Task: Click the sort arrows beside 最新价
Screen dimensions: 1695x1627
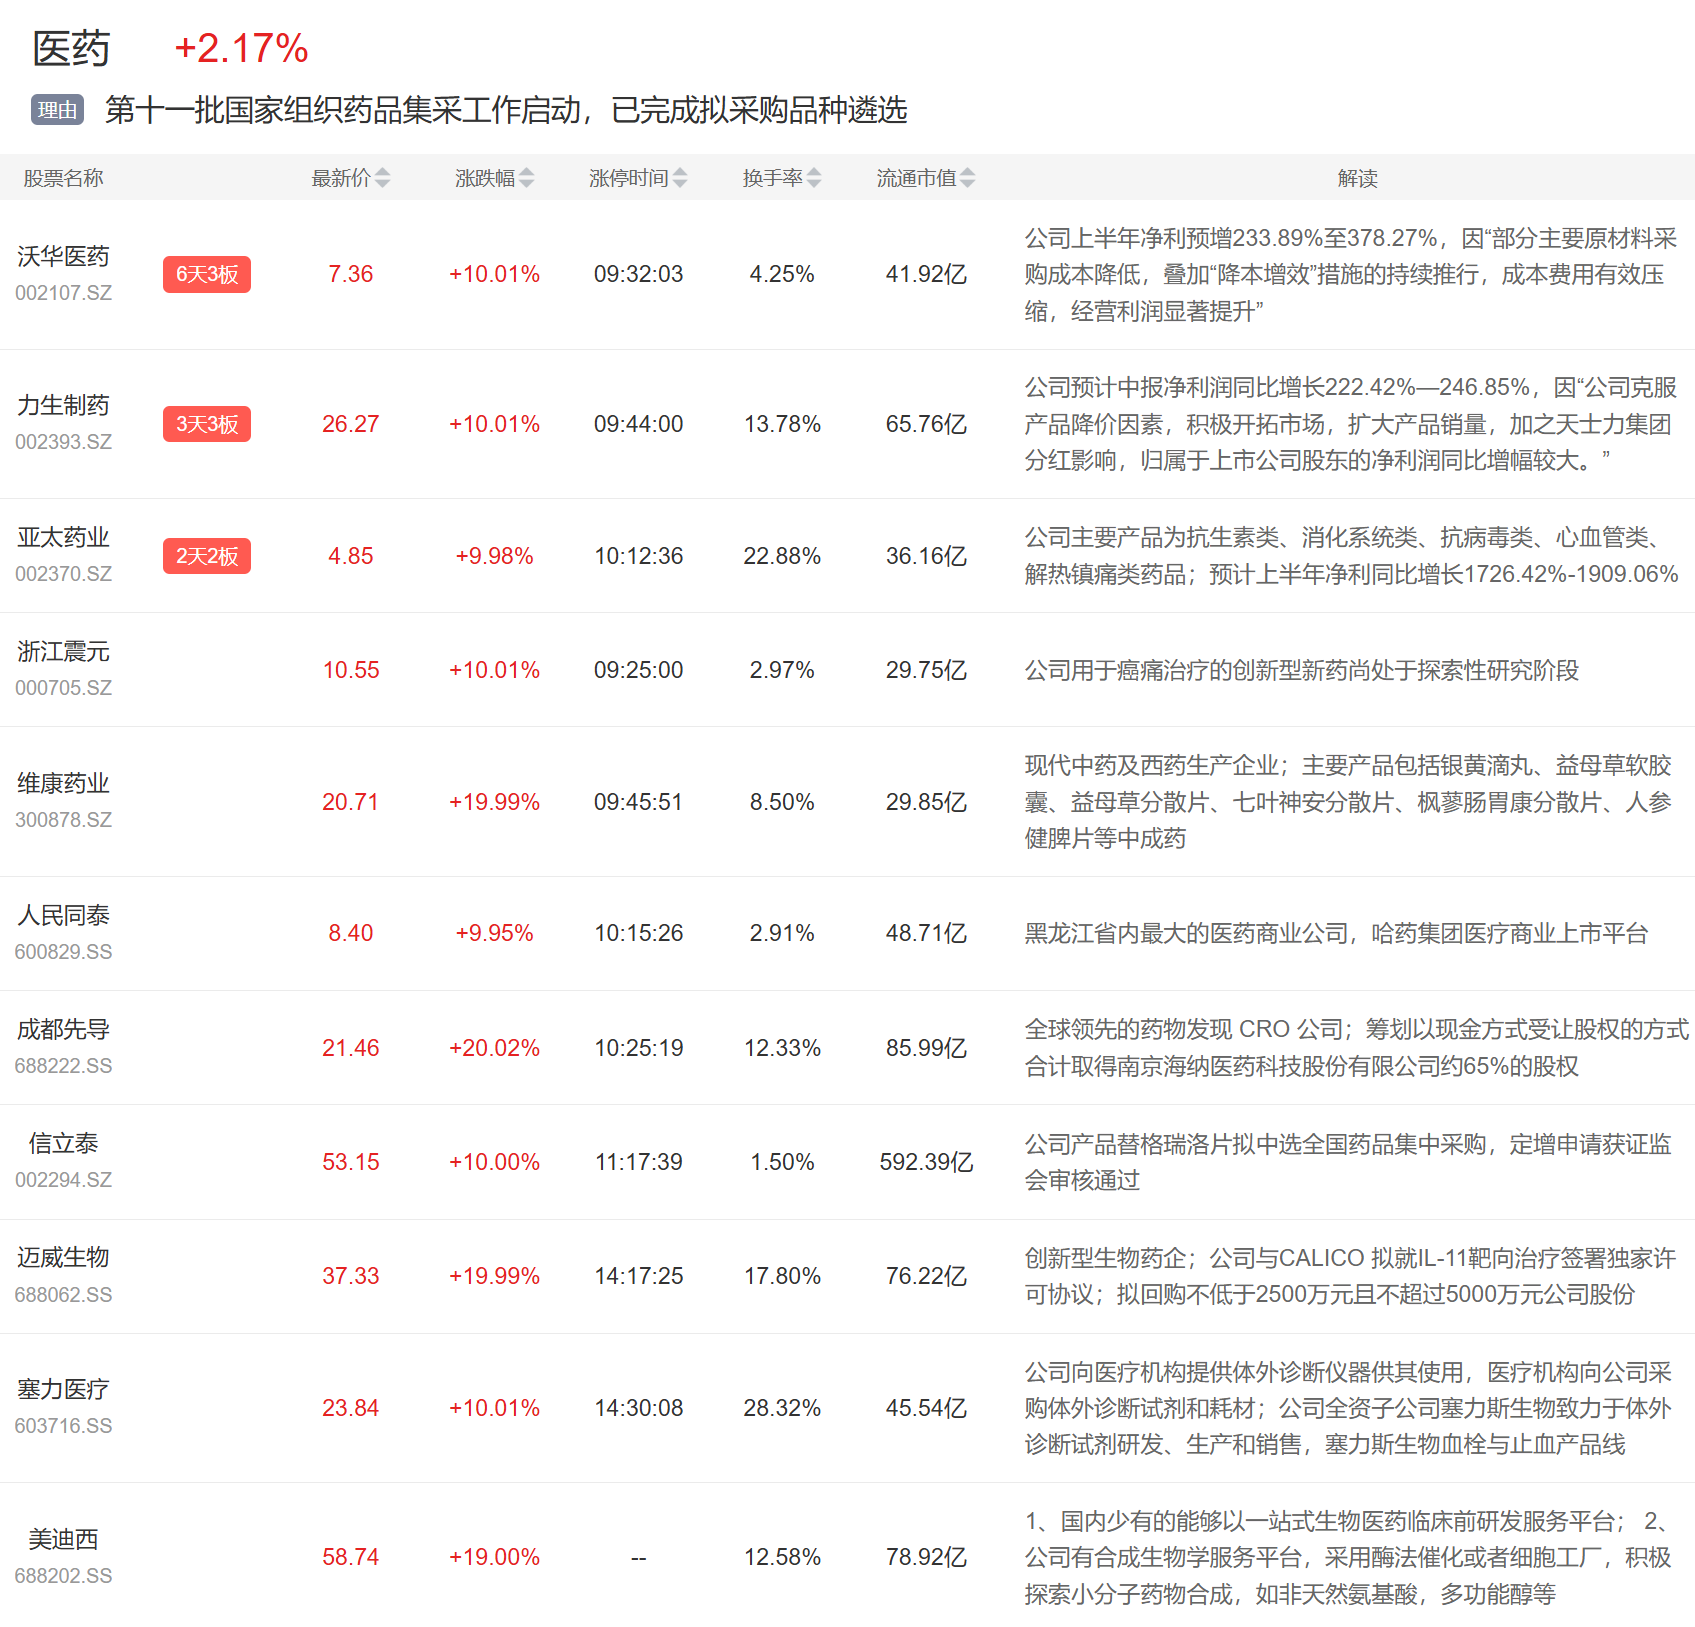Action: [382, 178]
